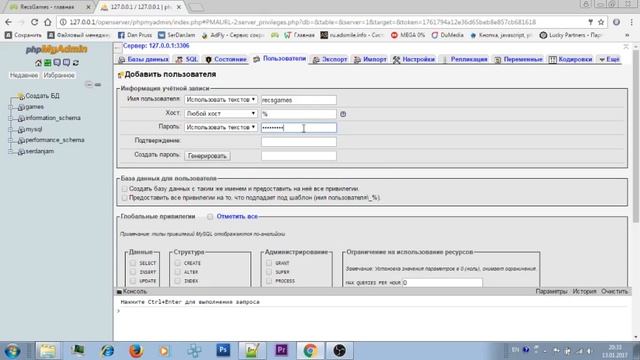Viewport: 640px width, 360px height.
Task: Click the 'Создать БД' link
Action: (x=42, y=96)
